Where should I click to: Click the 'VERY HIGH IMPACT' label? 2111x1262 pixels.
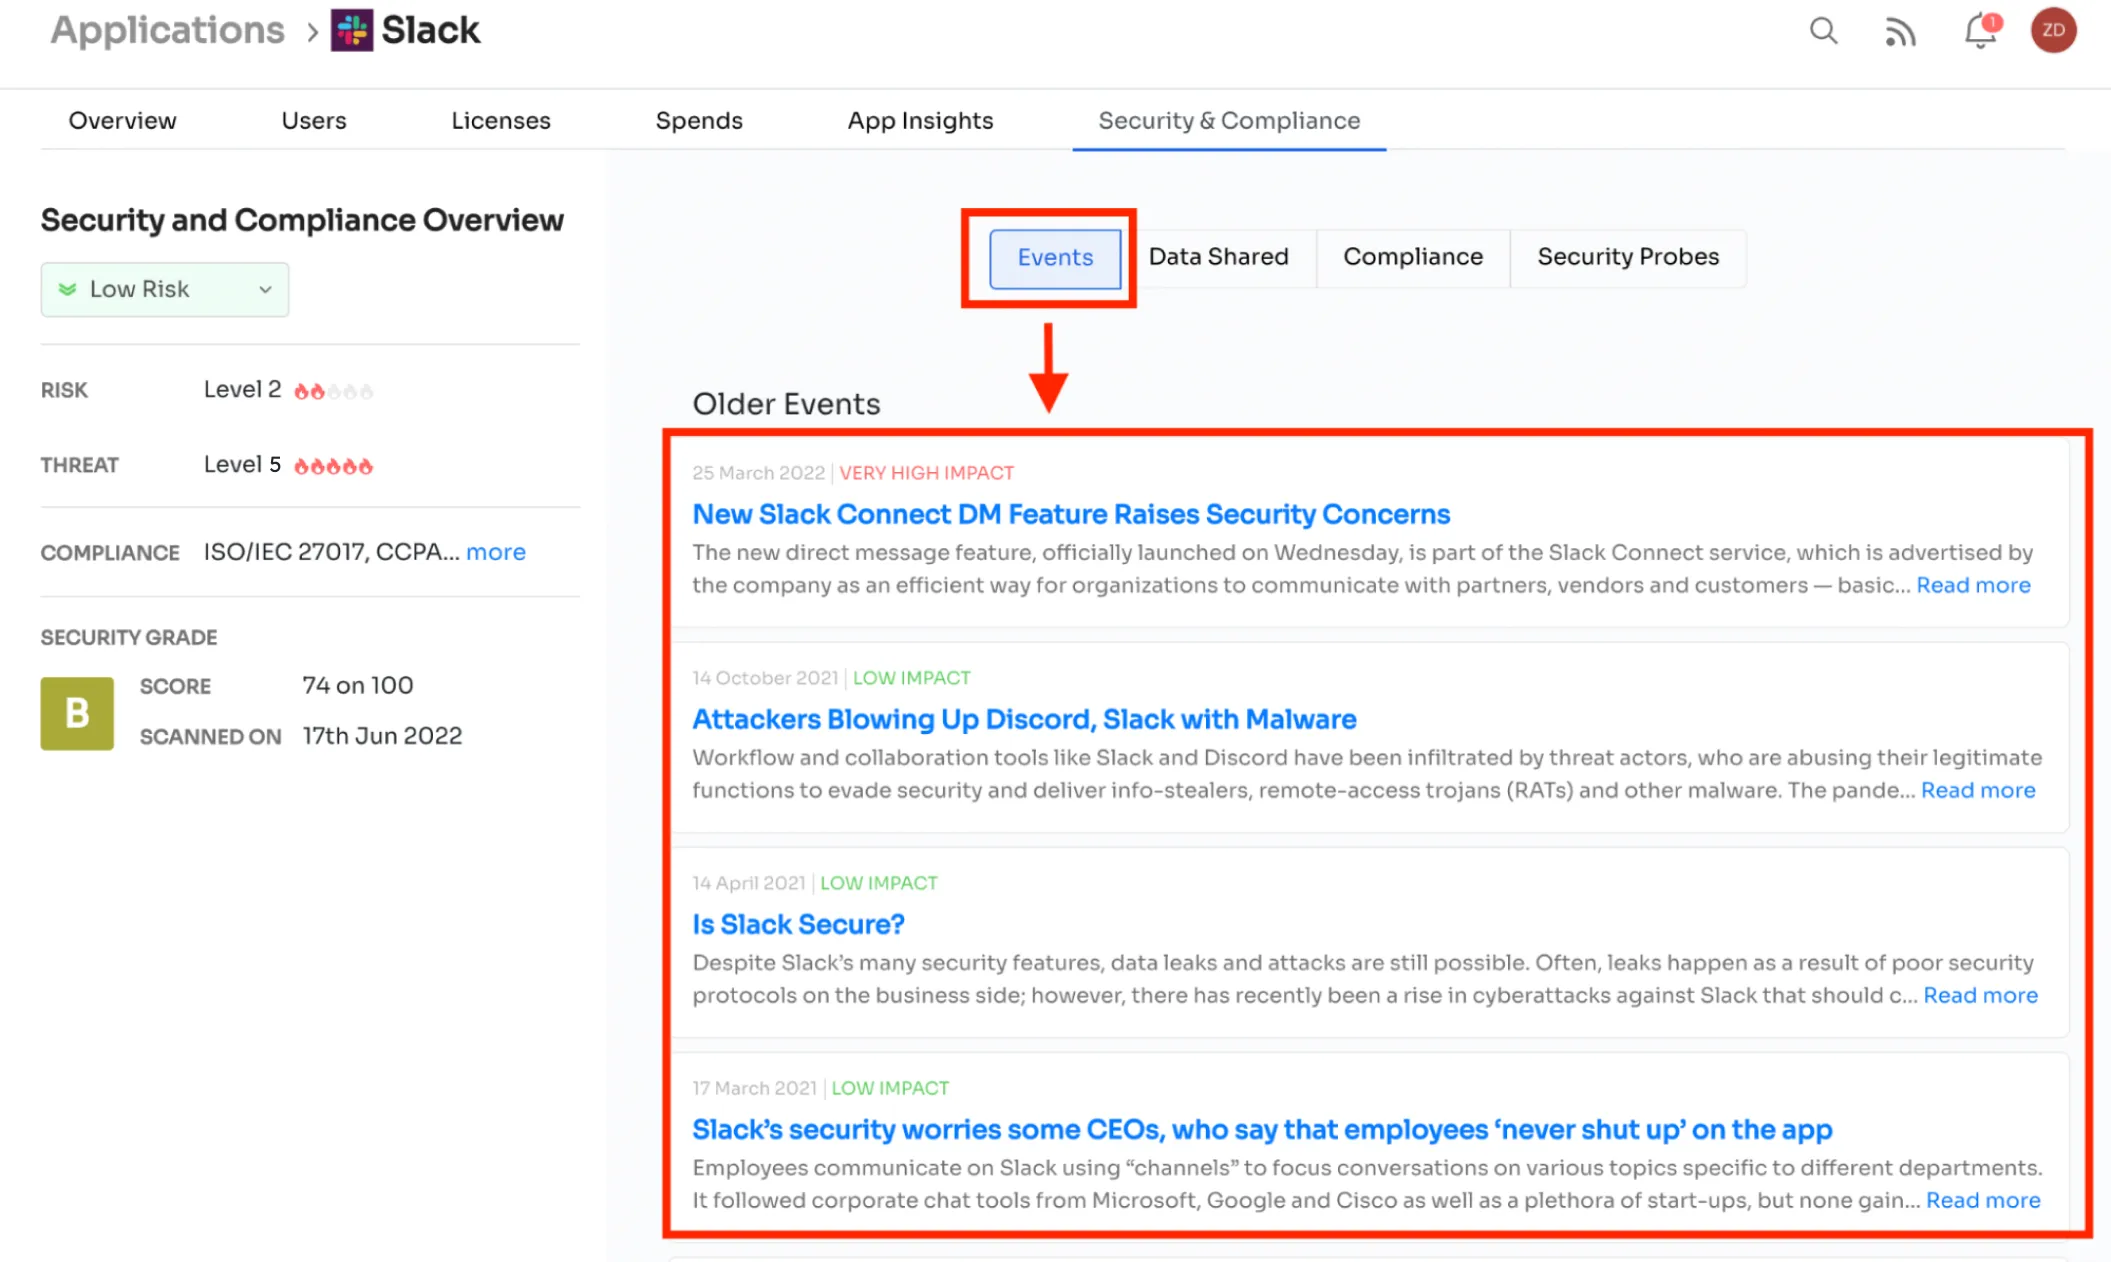pyautogui.click(x=926, y=473)
